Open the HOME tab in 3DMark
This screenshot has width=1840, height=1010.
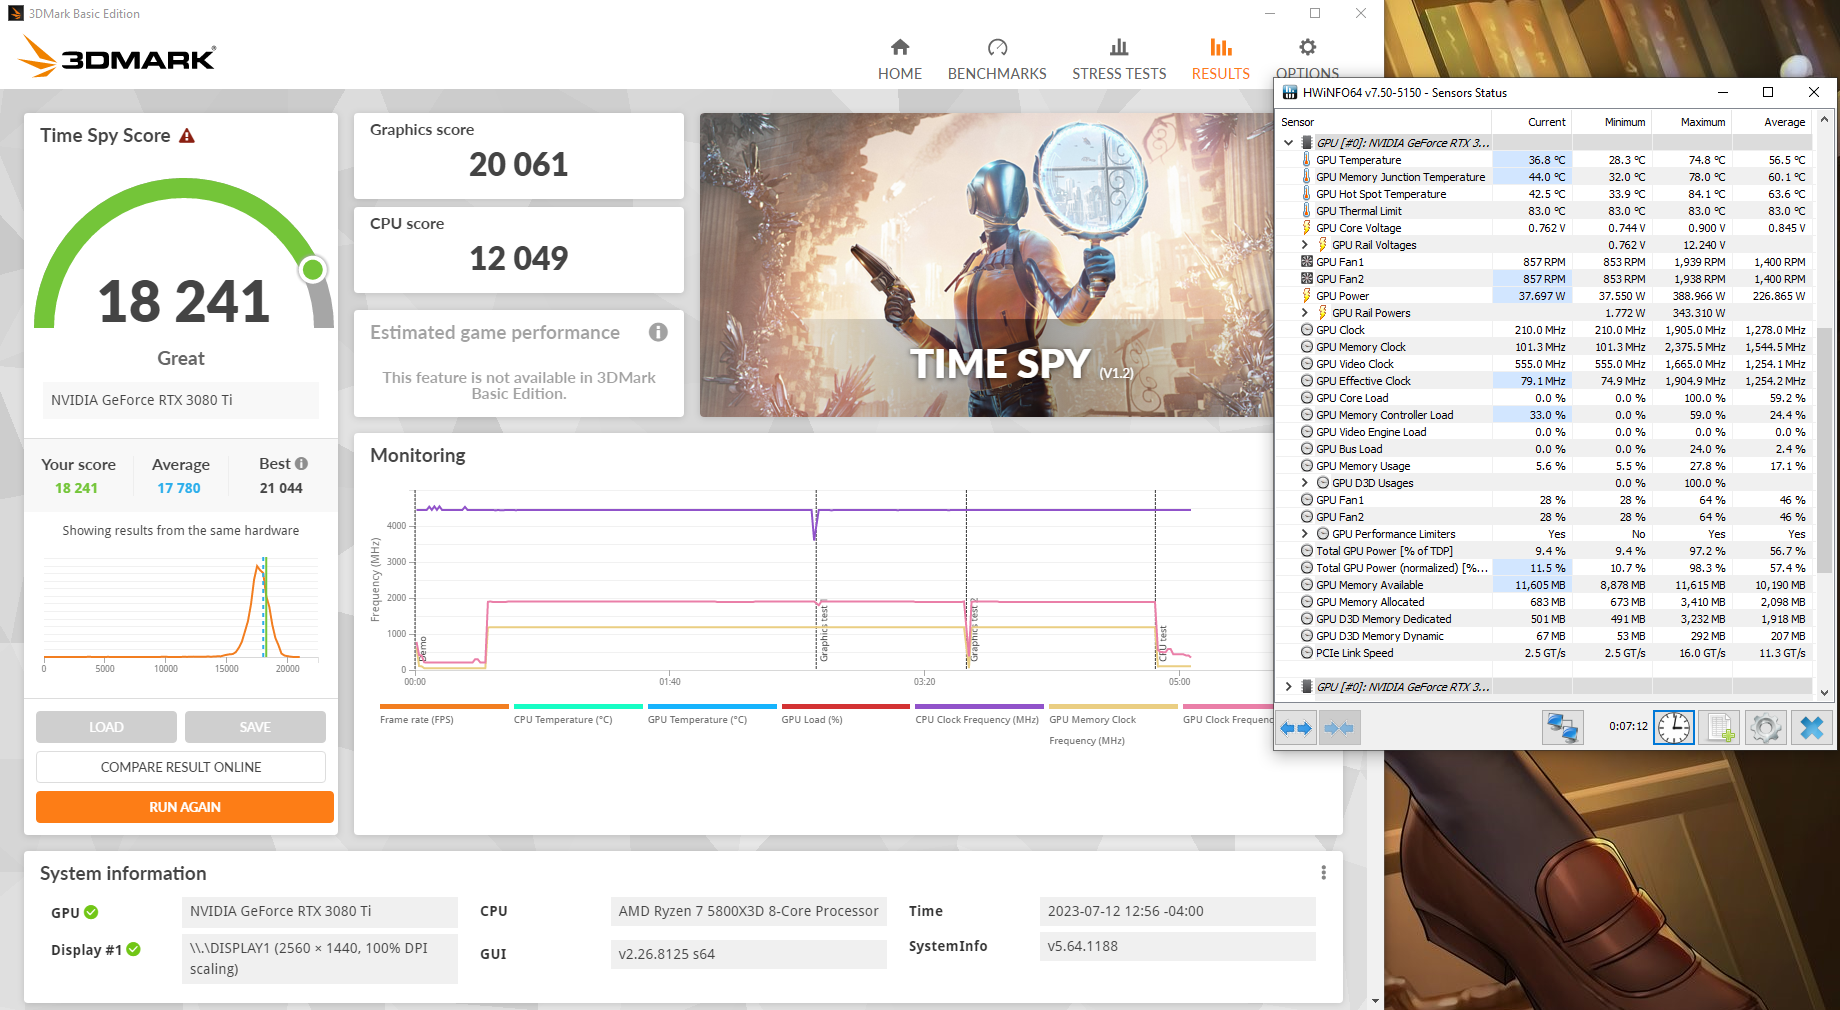(900, 74)
